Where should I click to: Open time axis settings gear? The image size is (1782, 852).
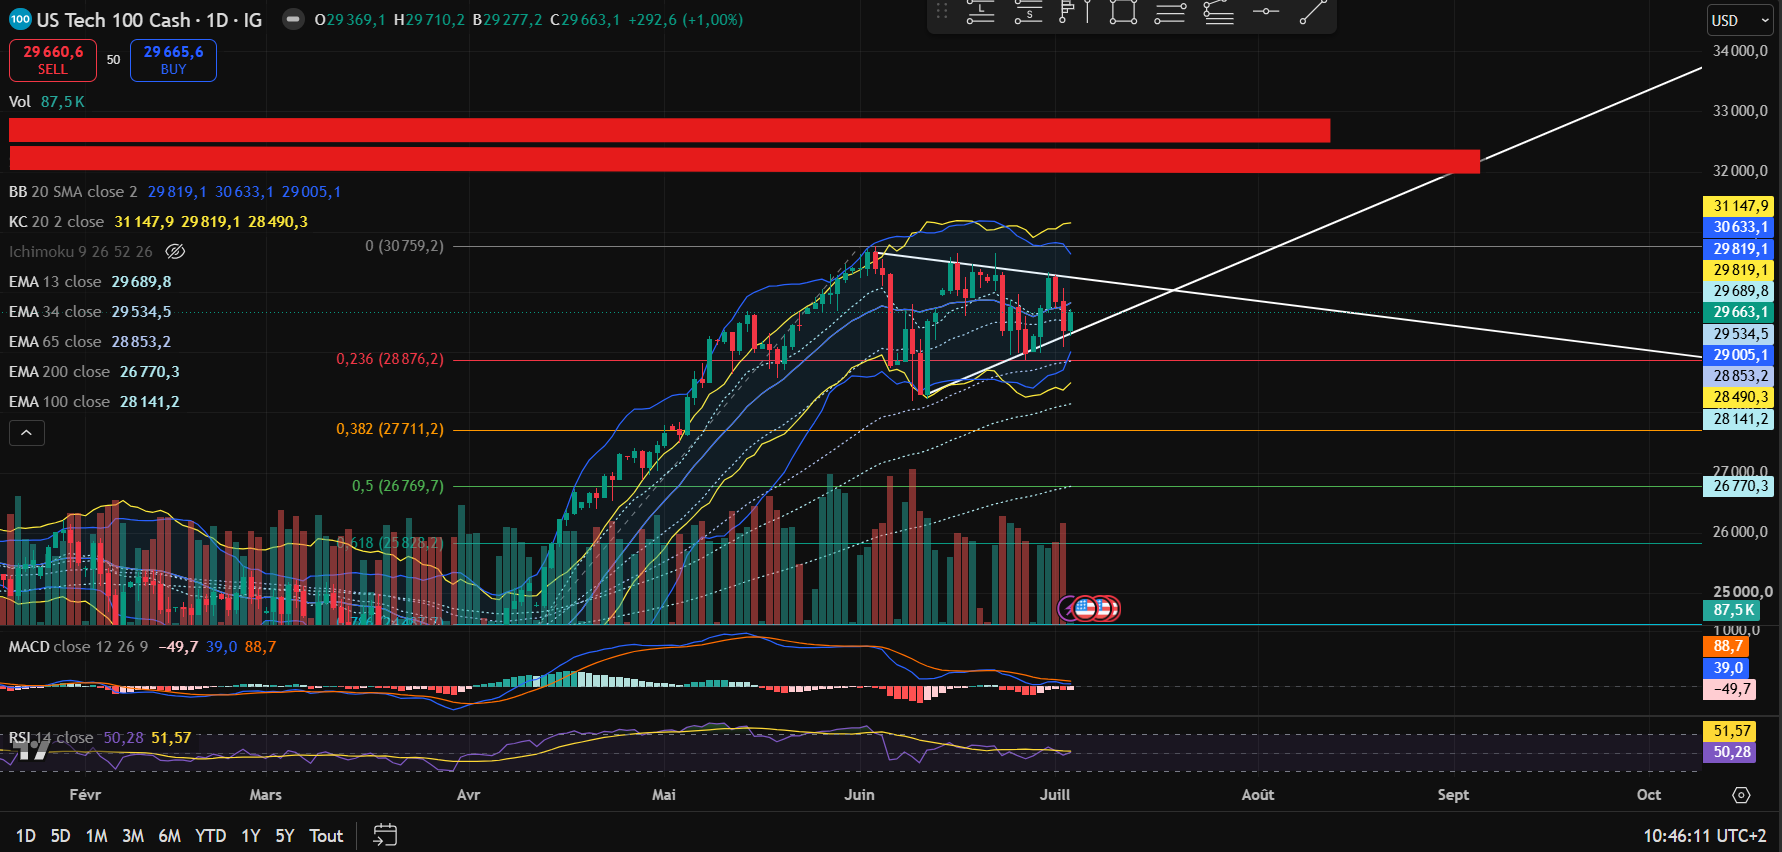coord(1741,795)
